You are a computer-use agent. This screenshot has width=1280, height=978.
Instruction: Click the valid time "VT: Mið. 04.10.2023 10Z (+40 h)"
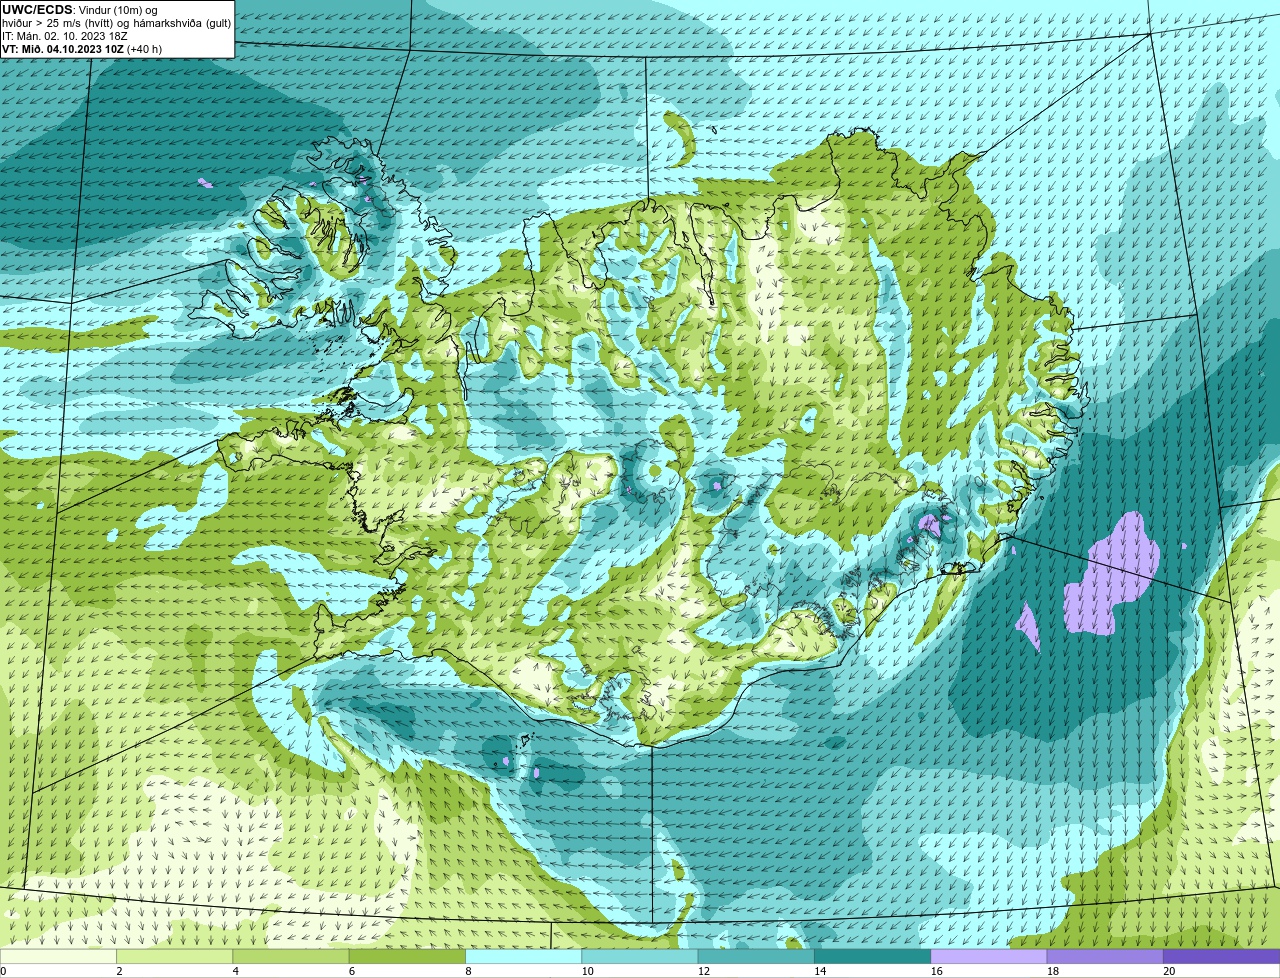[82, 49]
